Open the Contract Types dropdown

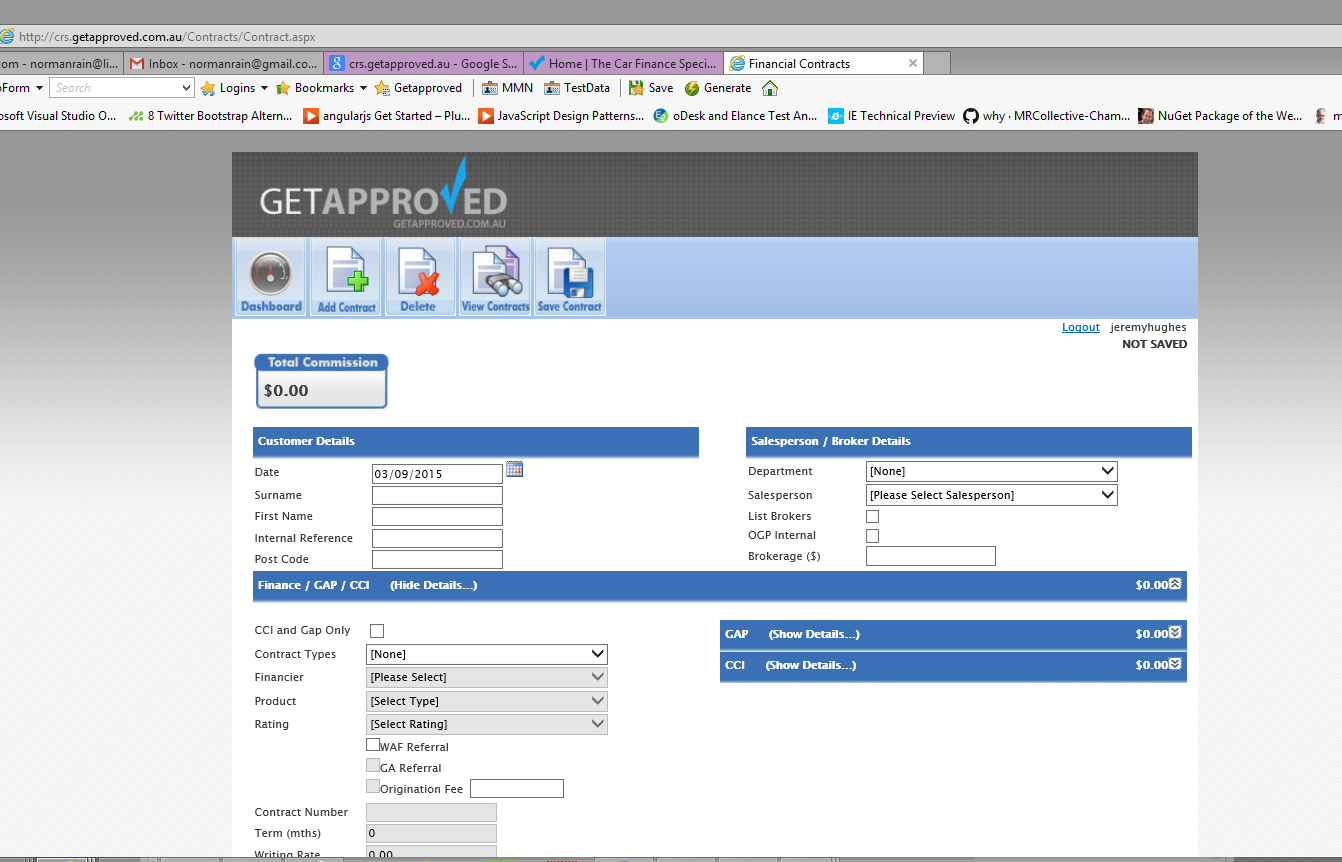coord(488,654)
